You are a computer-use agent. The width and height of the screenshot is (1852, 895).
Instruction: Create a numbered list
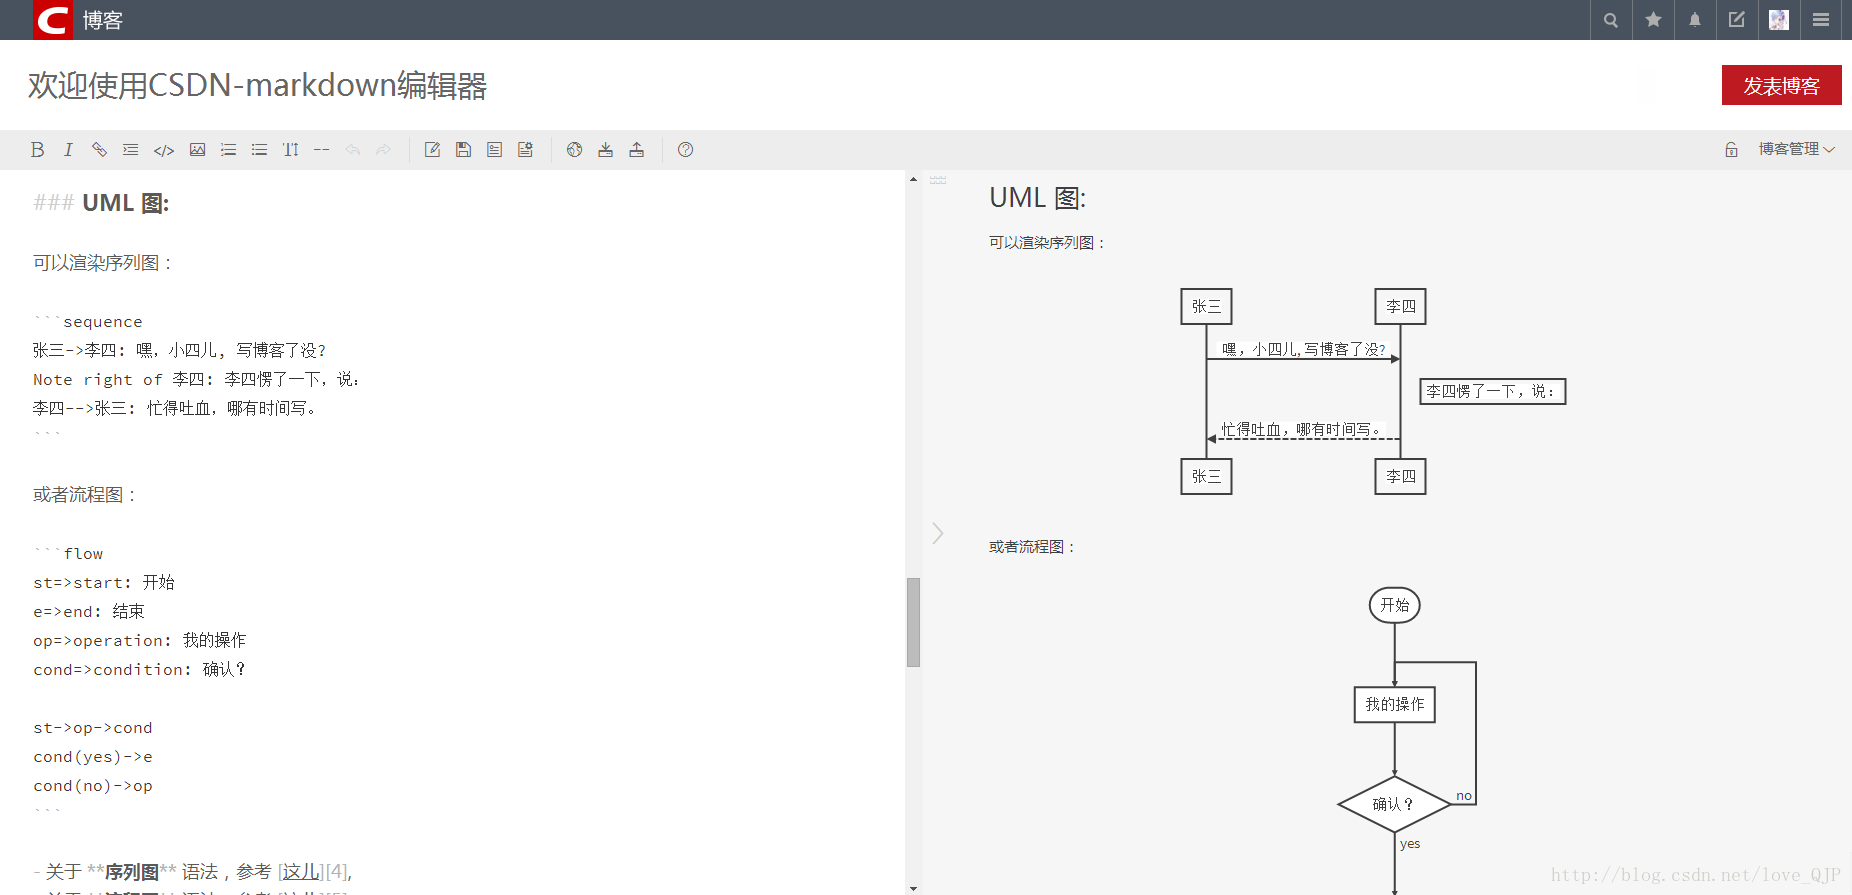click(228, 150)
